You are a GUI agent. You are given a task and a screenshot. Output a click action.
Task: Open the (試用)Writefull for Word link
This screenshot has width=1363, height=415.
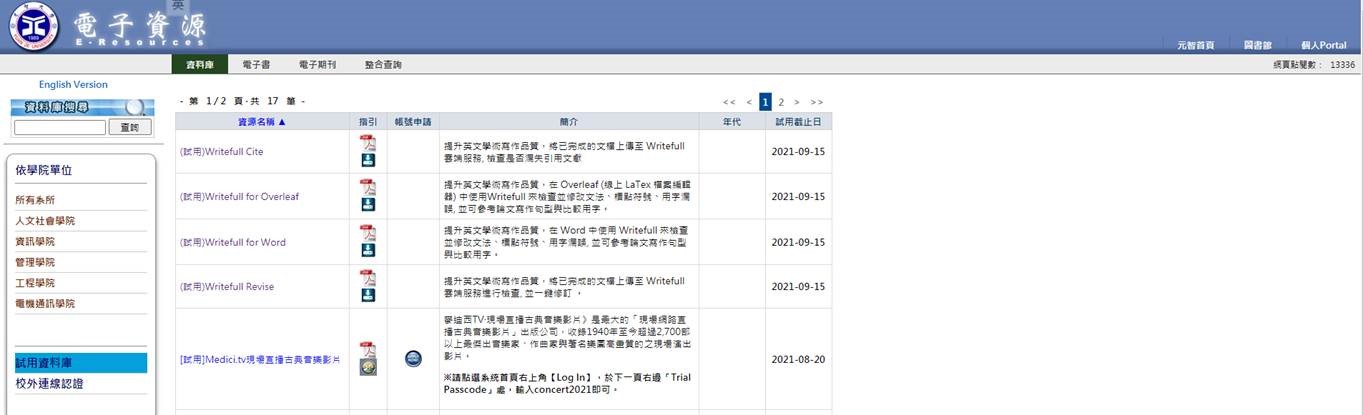(232, 242)
